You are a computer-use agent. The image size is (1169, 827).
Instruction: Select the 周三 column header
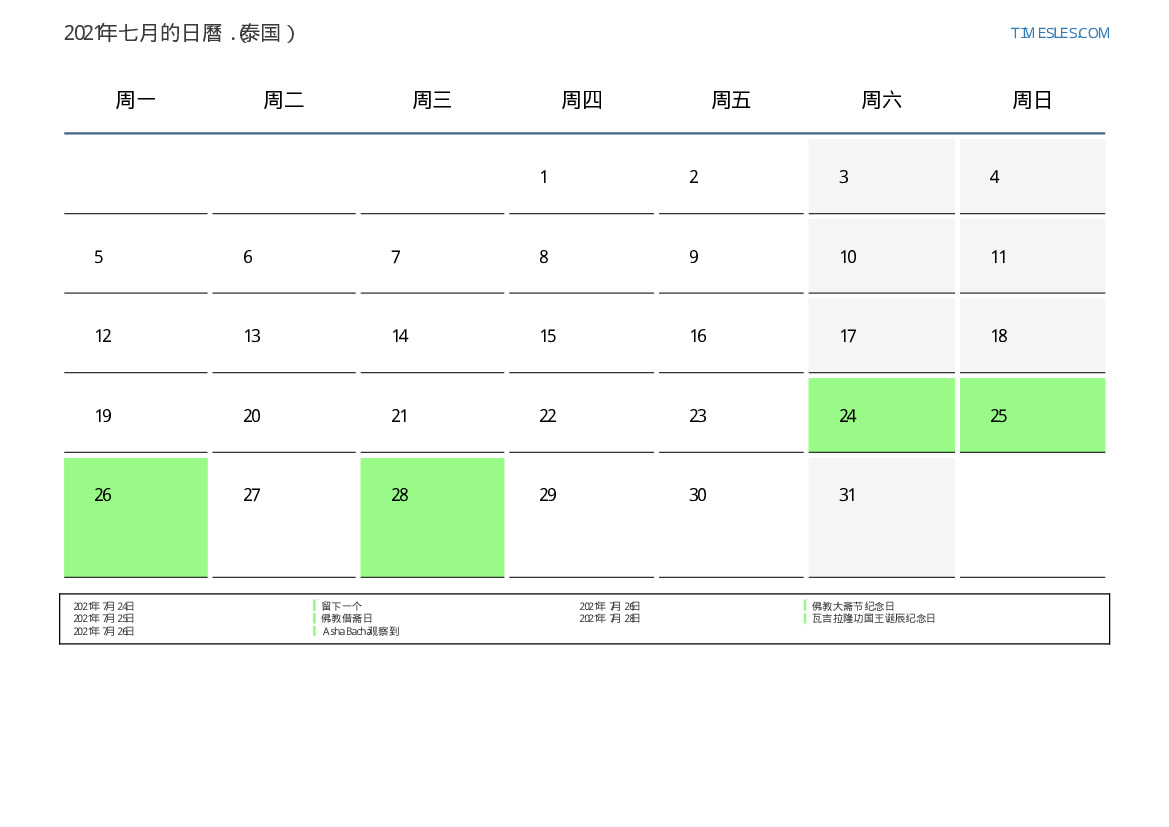tap(432, 100)
